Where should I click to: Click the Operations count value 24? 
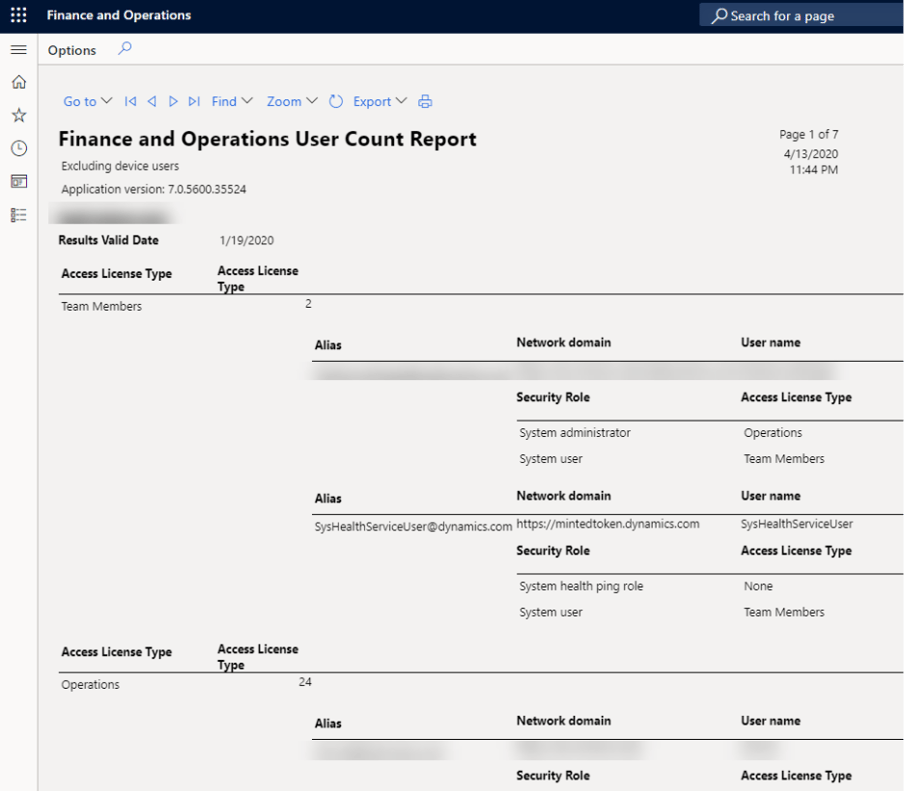pyautogui.click(x=305, y=682)
